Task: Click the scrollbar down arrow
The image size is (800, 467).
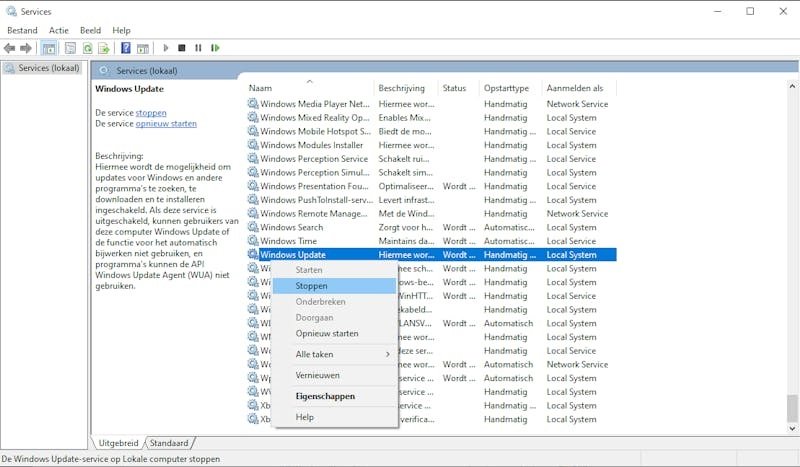Action: [x=792, y=429]
